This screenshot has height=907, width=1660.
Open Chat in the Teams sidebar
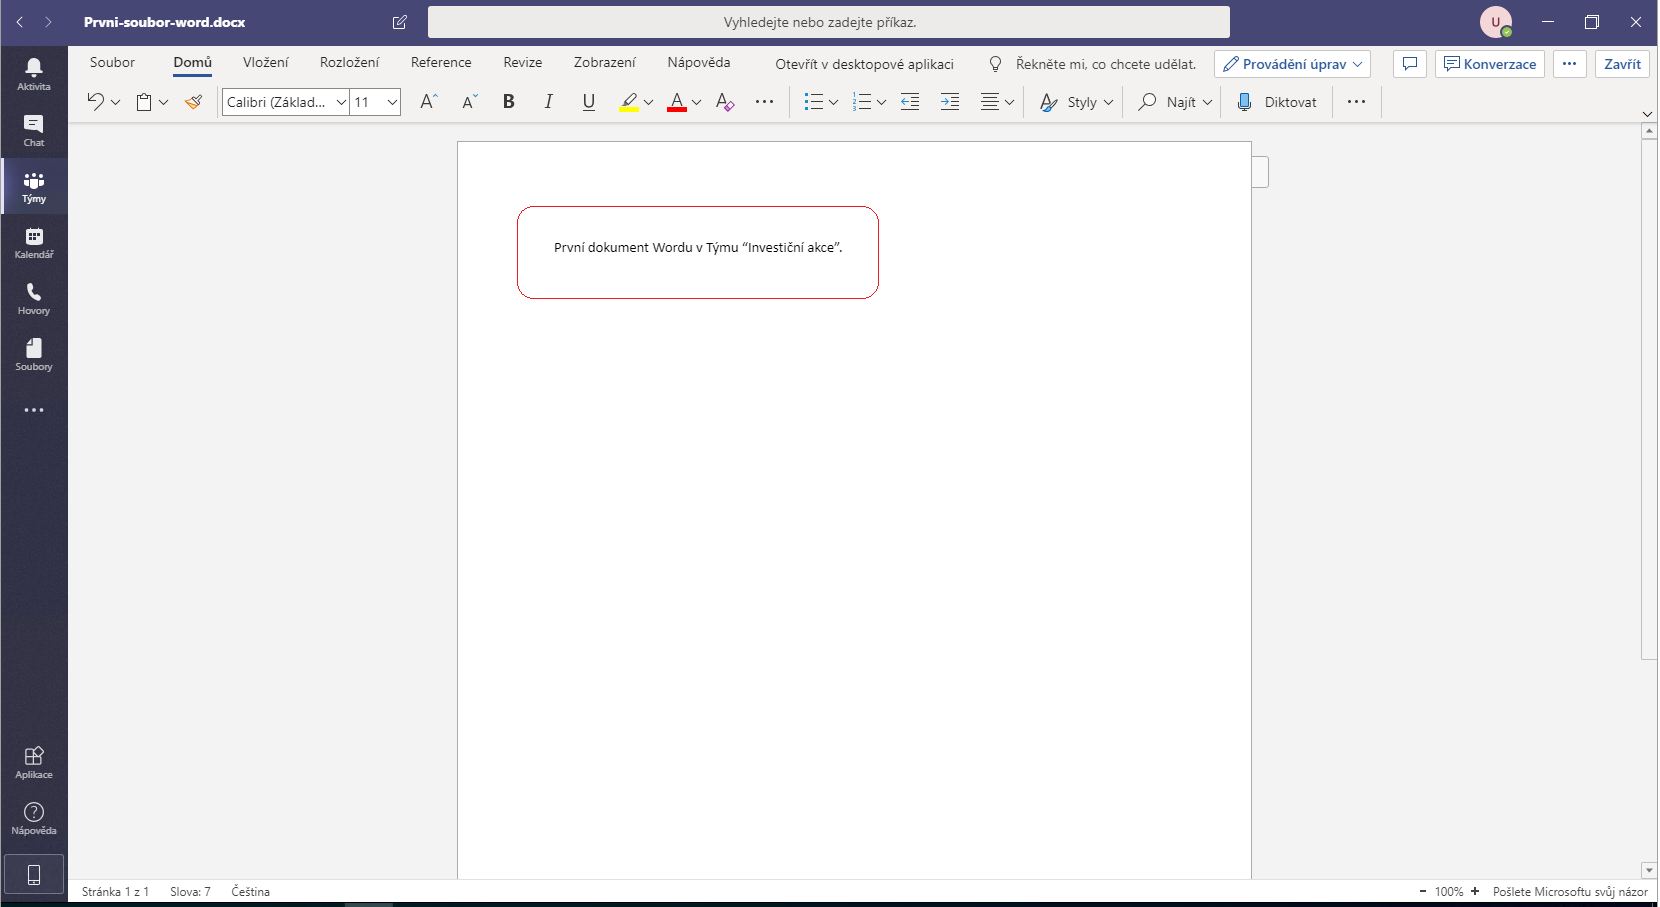coord(34,130)
